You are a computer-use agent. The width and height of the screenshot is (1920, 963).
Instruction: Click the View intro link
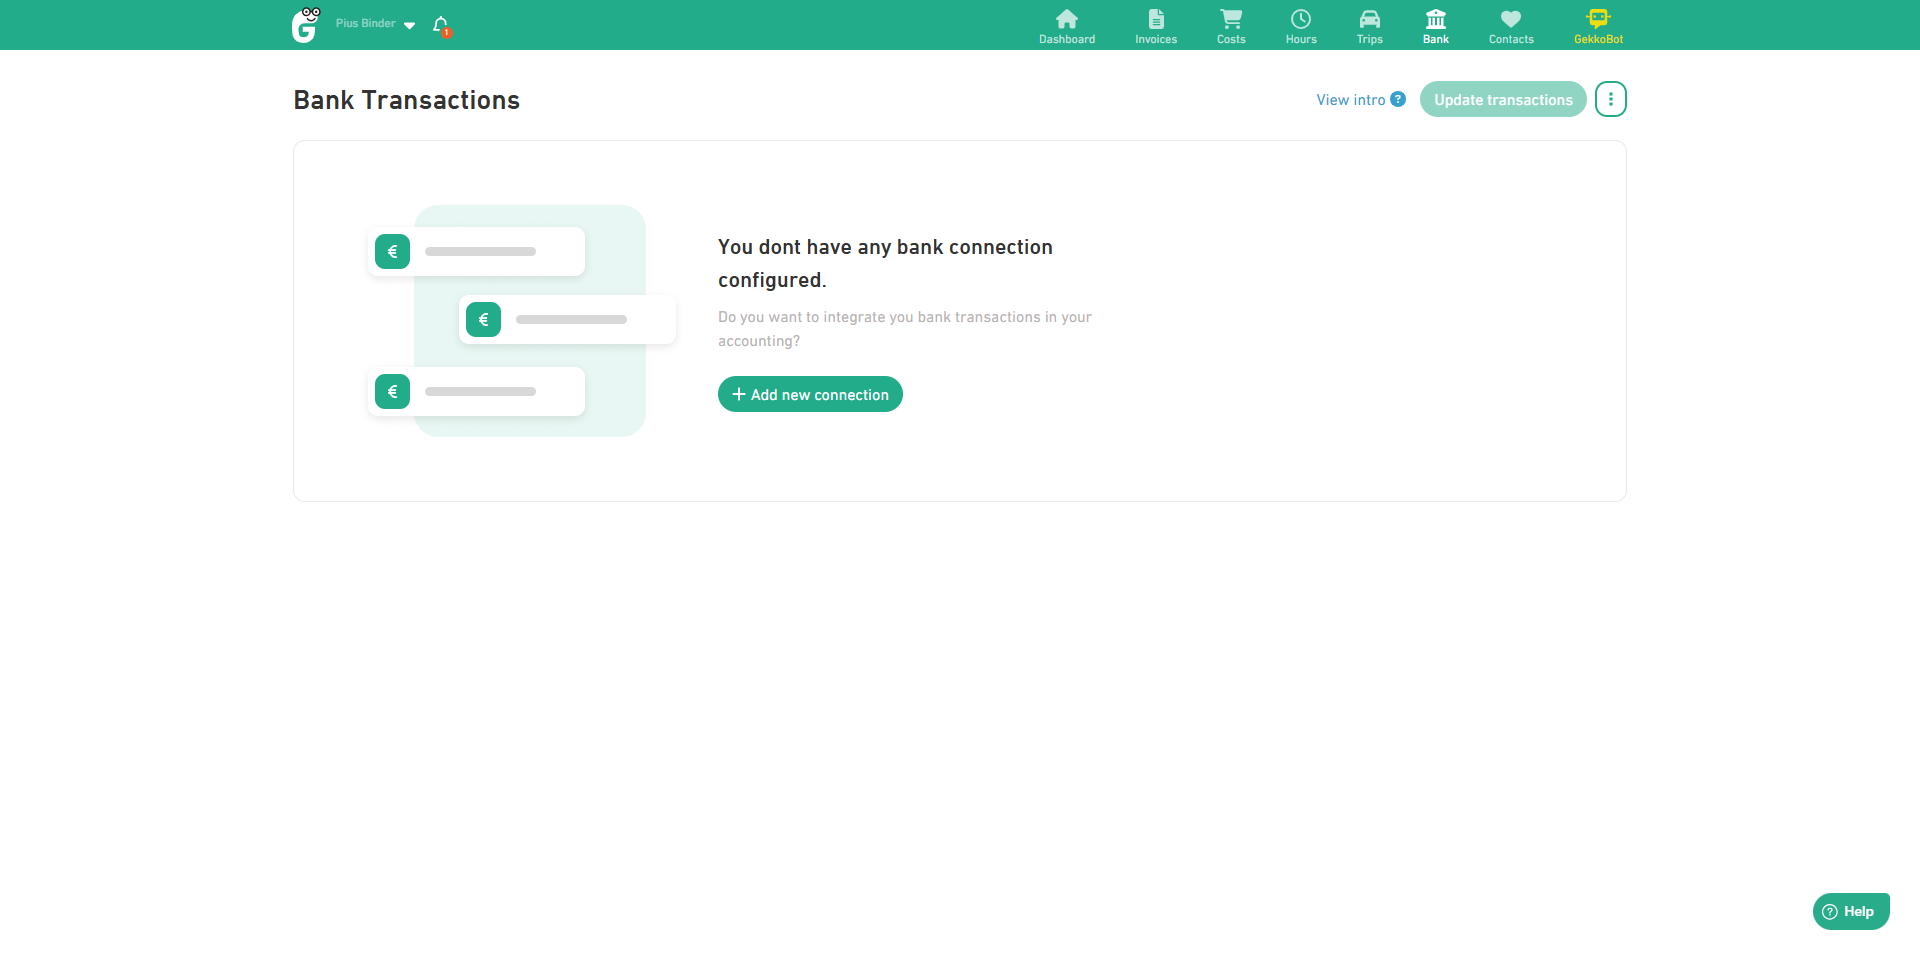pyautogui.click(x=1350, y=100)
